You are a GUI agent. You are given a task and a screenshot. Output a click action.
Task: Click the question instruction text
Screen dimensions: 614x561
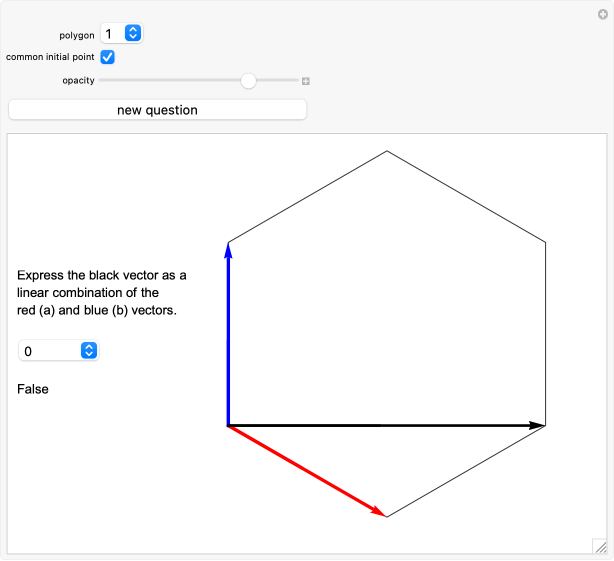(x=101, y=293)
